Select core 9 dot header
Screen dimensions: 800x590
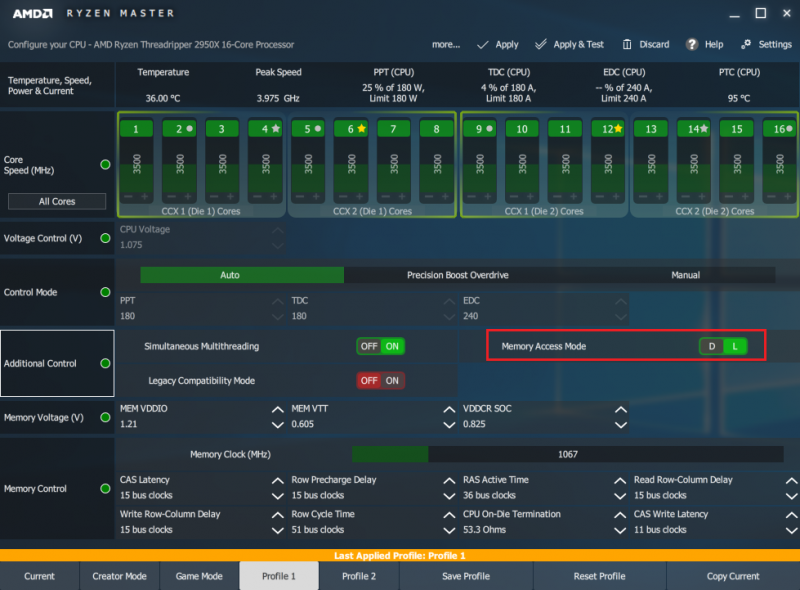point(480,129)
